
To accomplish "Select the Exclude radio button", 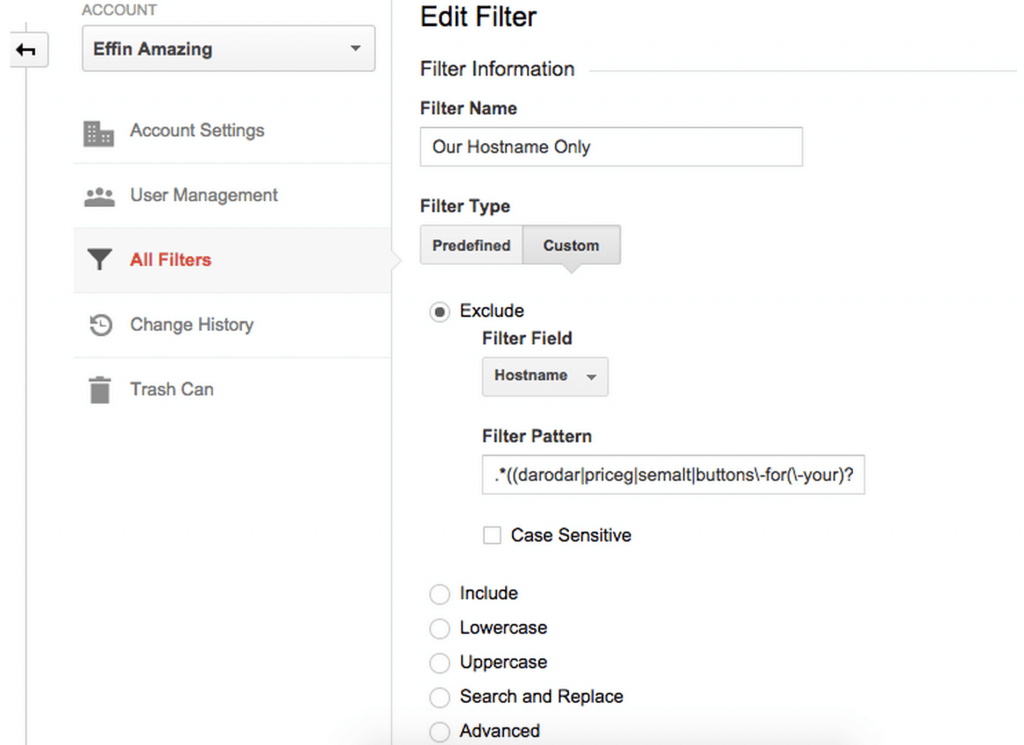I will point(440,312).
